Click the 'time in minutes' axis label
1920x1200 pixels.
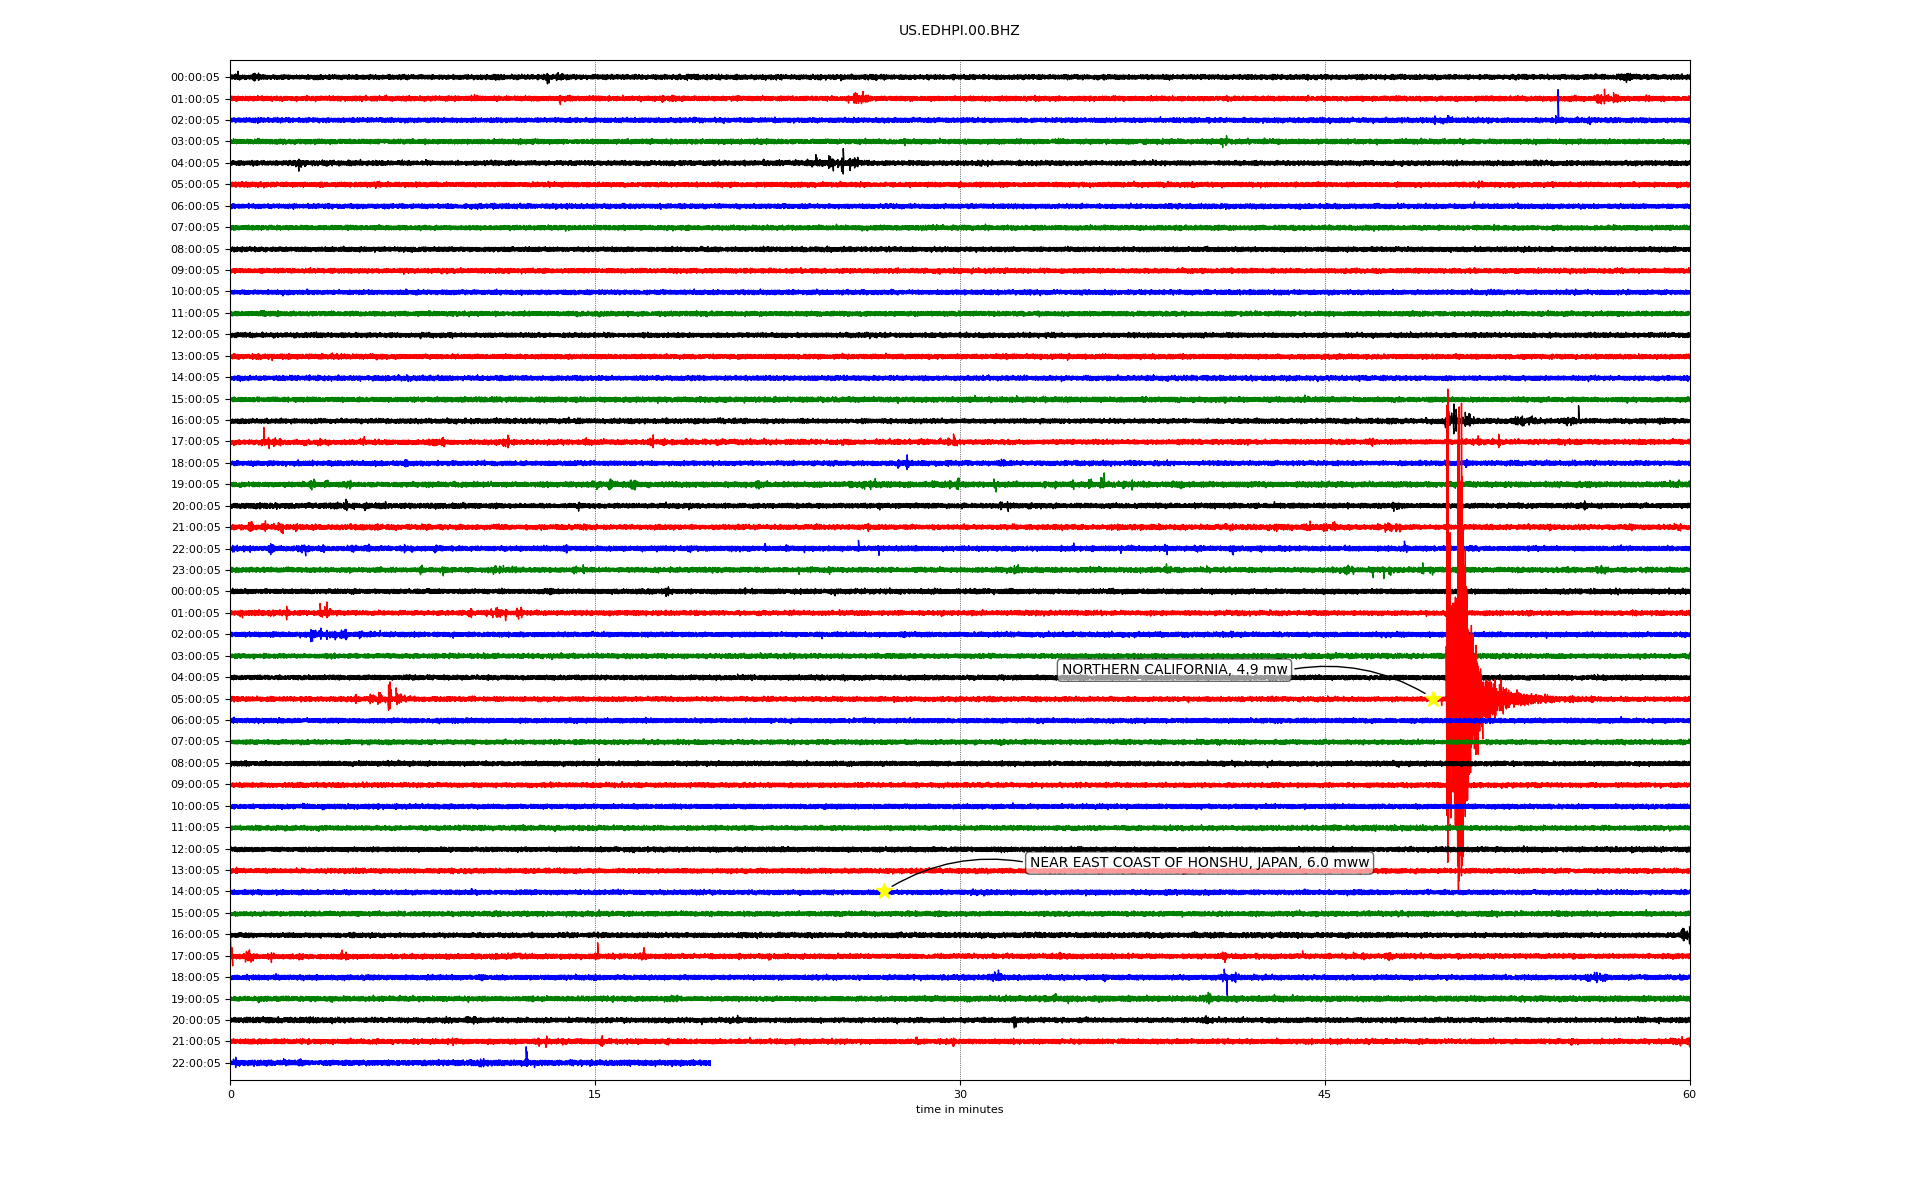[959, 1110]
